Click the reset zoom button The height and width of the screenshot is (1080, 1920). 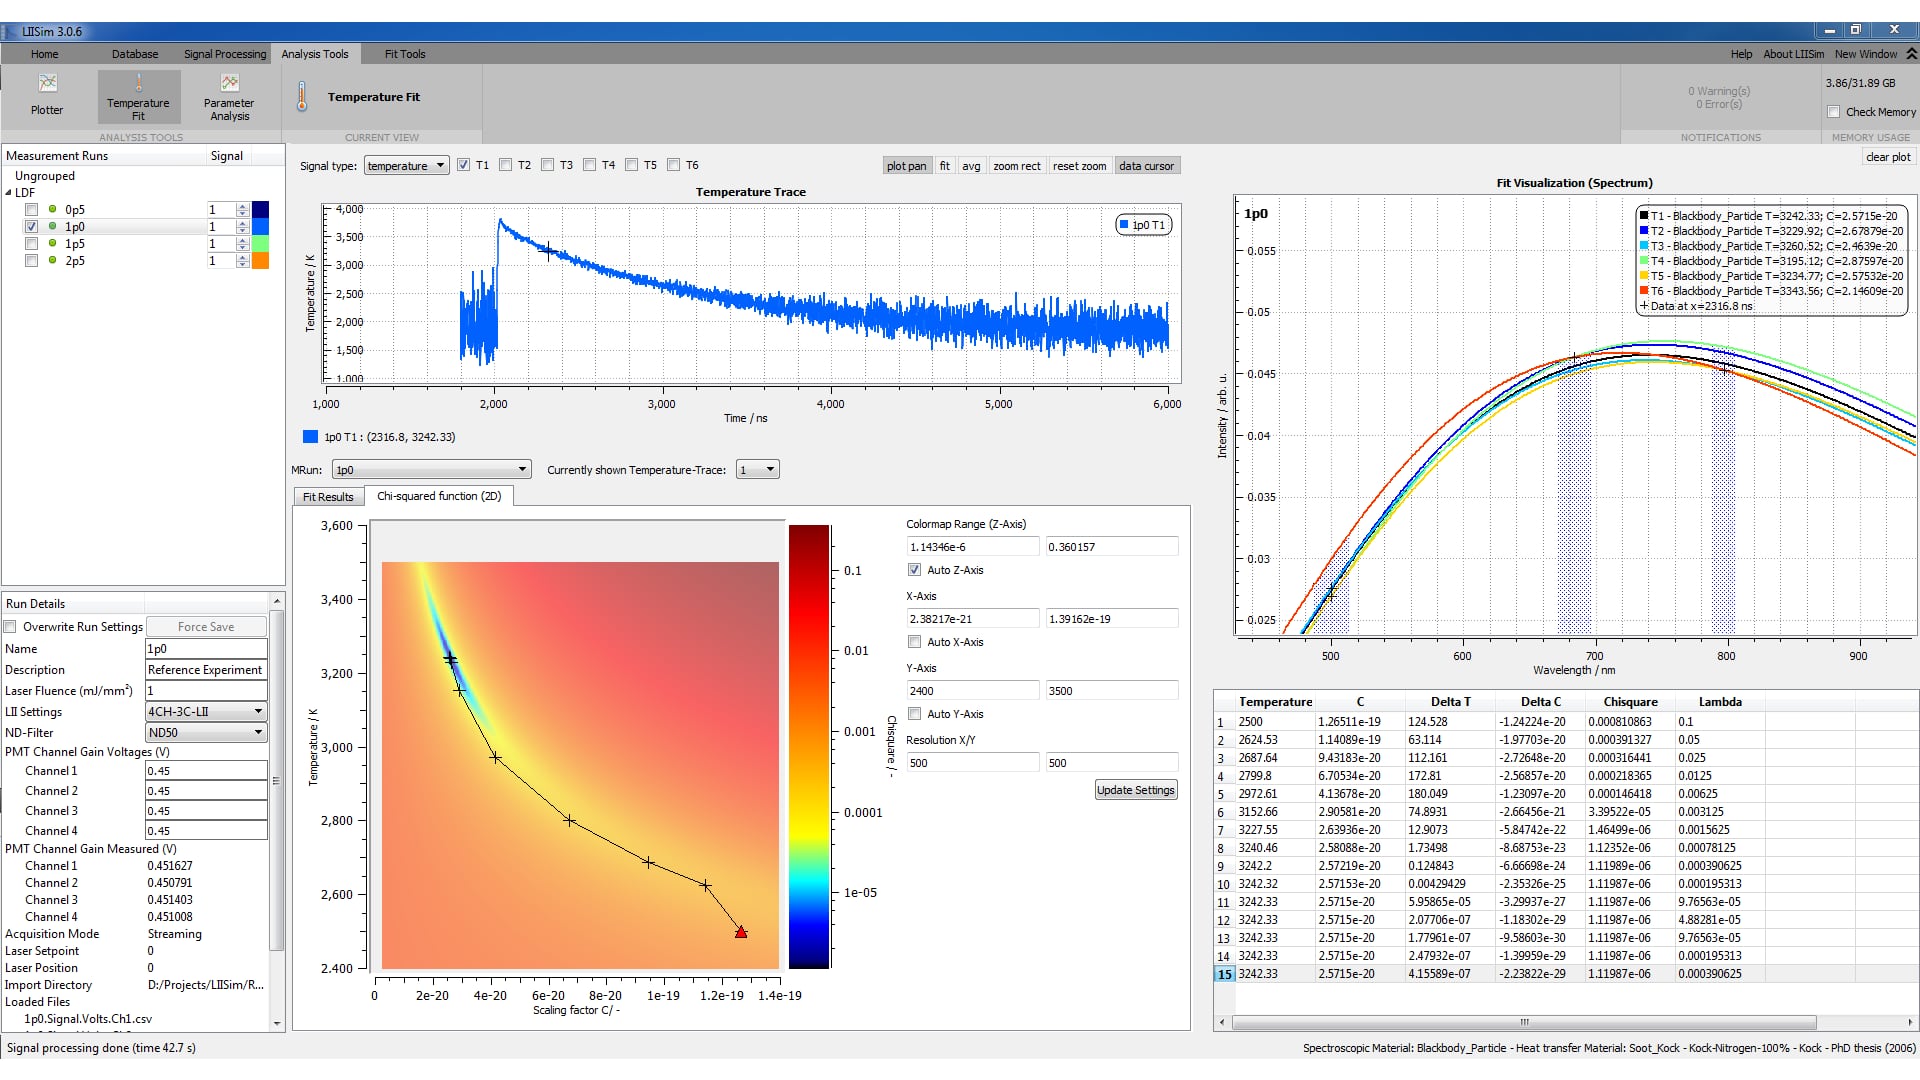tap(1079, 166)
